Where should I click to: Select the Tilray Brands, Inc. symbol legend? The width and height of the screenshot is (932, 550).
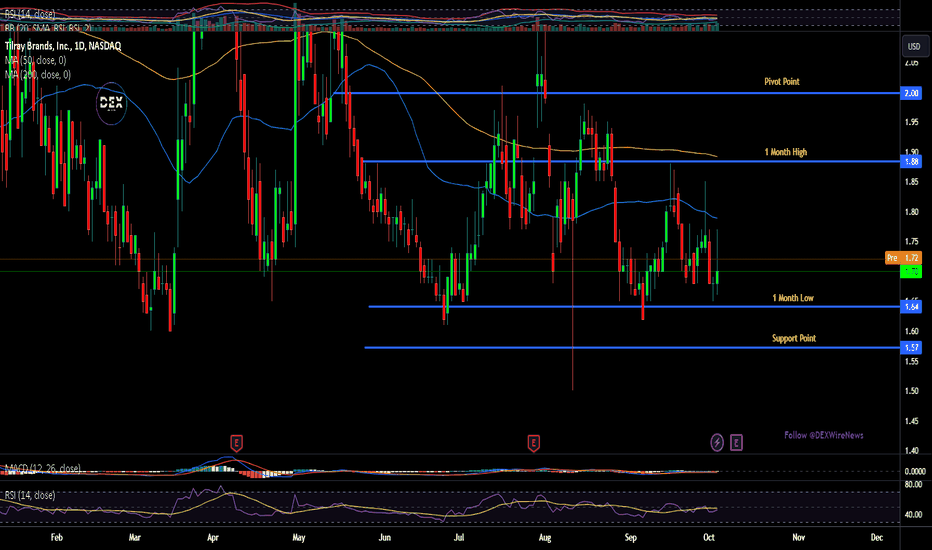tap(63, 46)
